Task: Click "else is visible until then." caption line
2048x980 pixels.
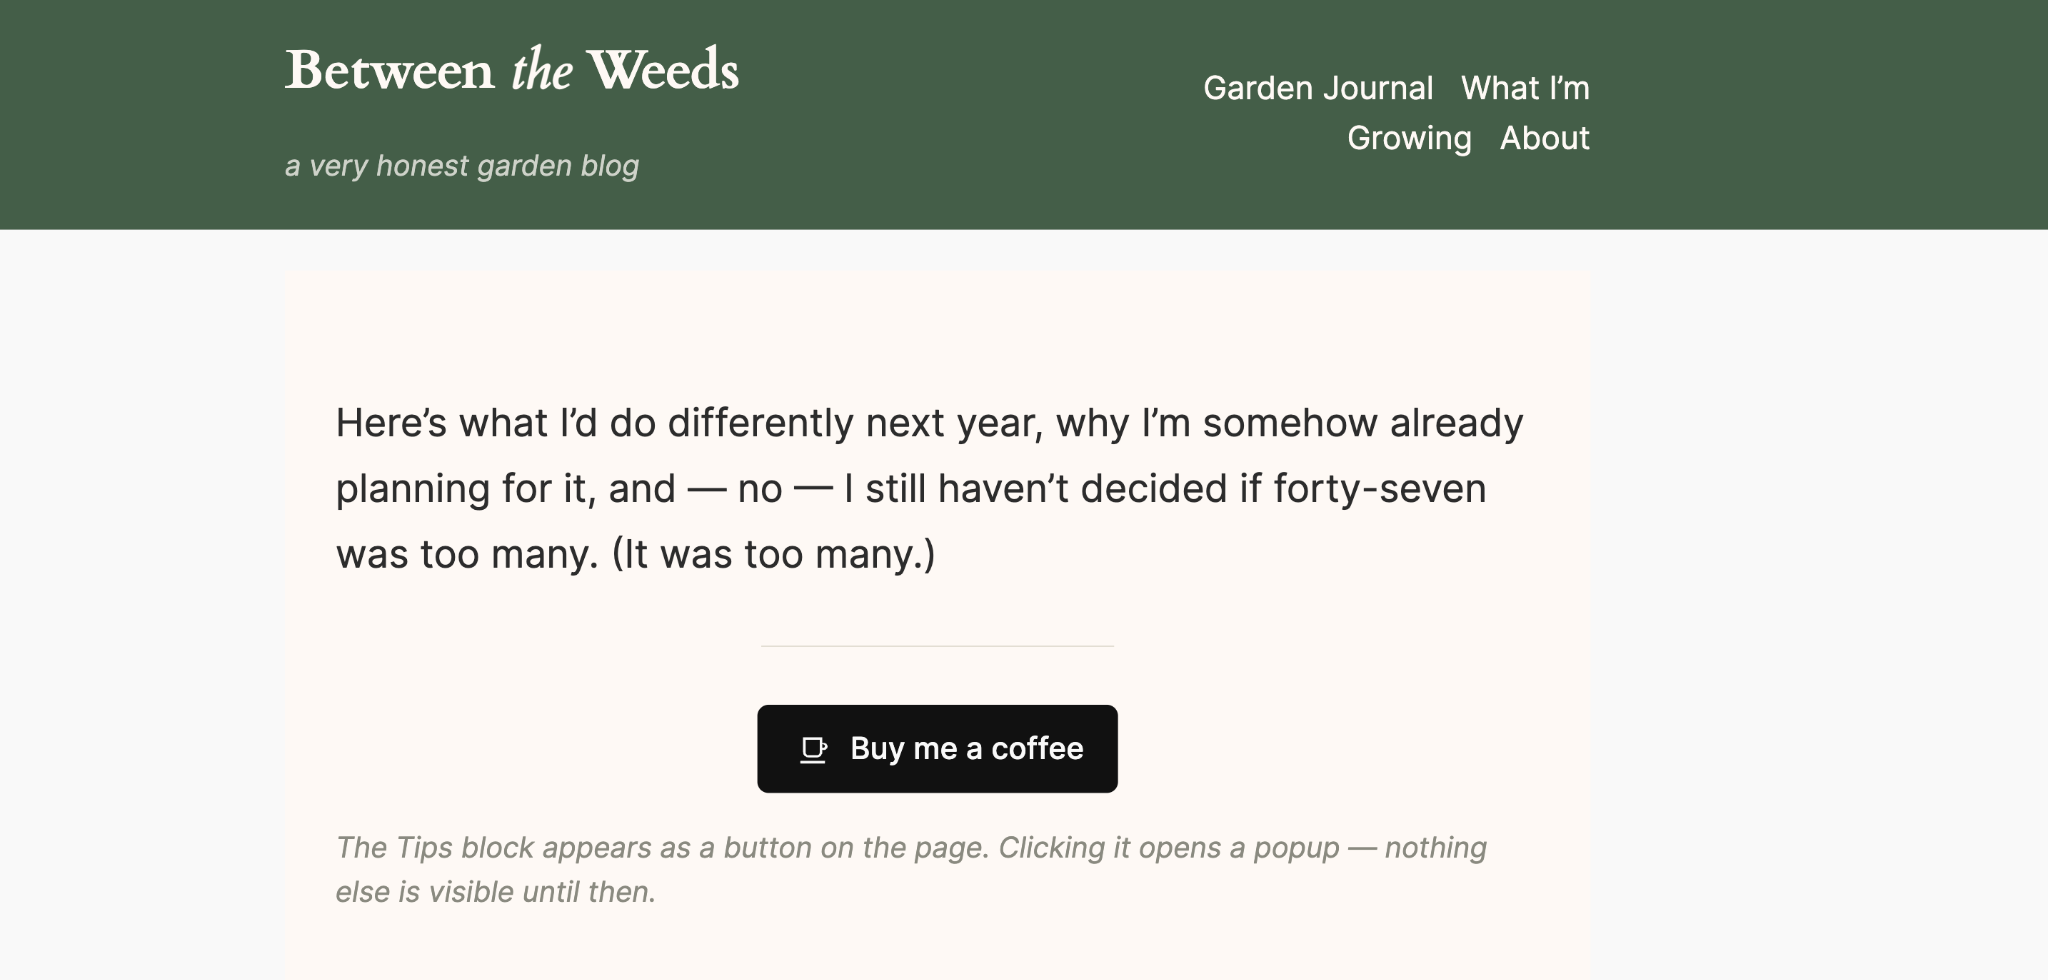Action: [495, 892]
